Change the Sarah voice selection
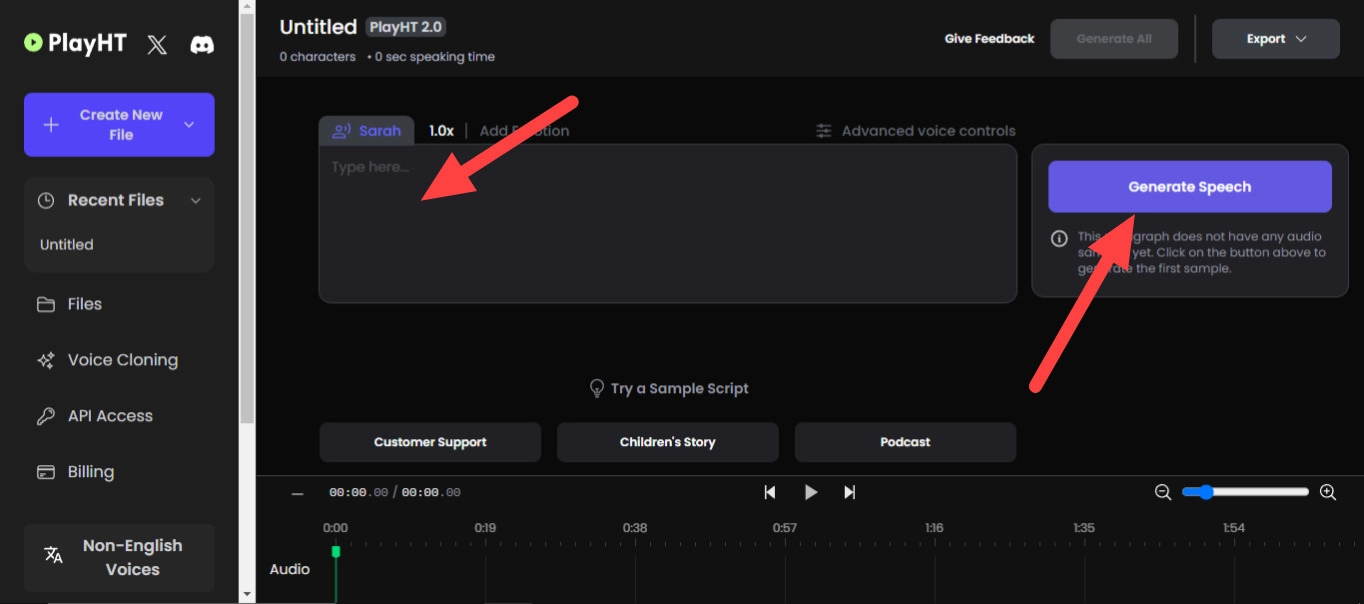Screen dimensions: 1364x604 pyautogui.click(x=367, y=131)
